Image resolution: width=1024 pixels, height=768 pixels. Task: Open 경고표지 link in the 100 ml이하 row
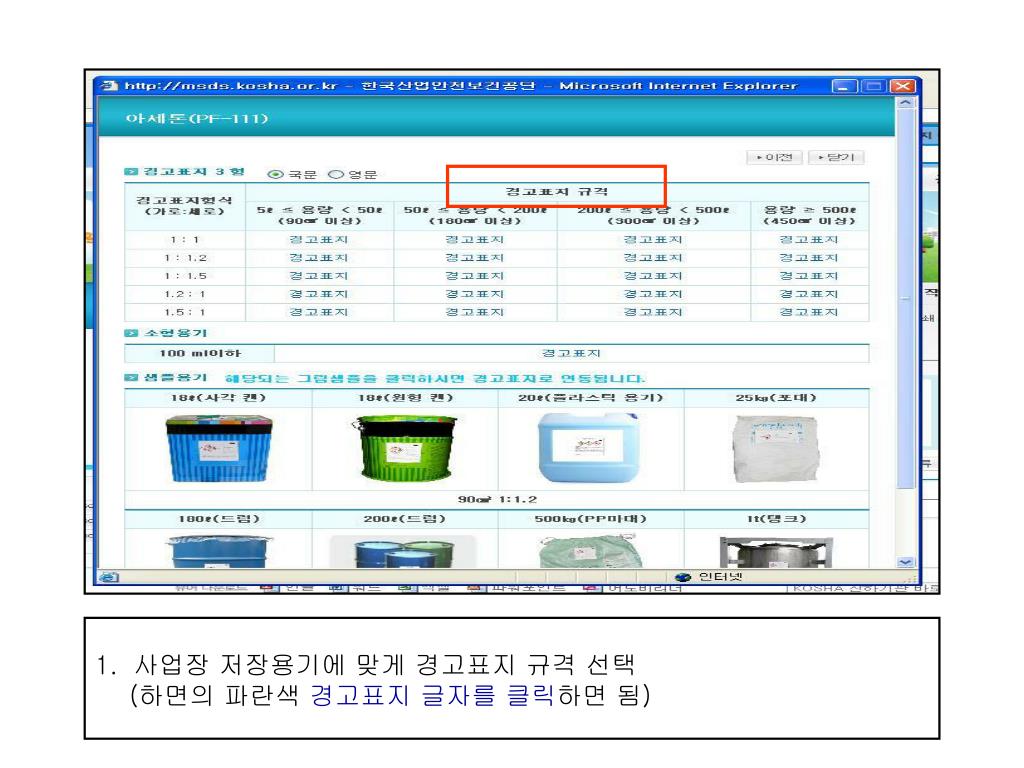(x=571, y=353)
